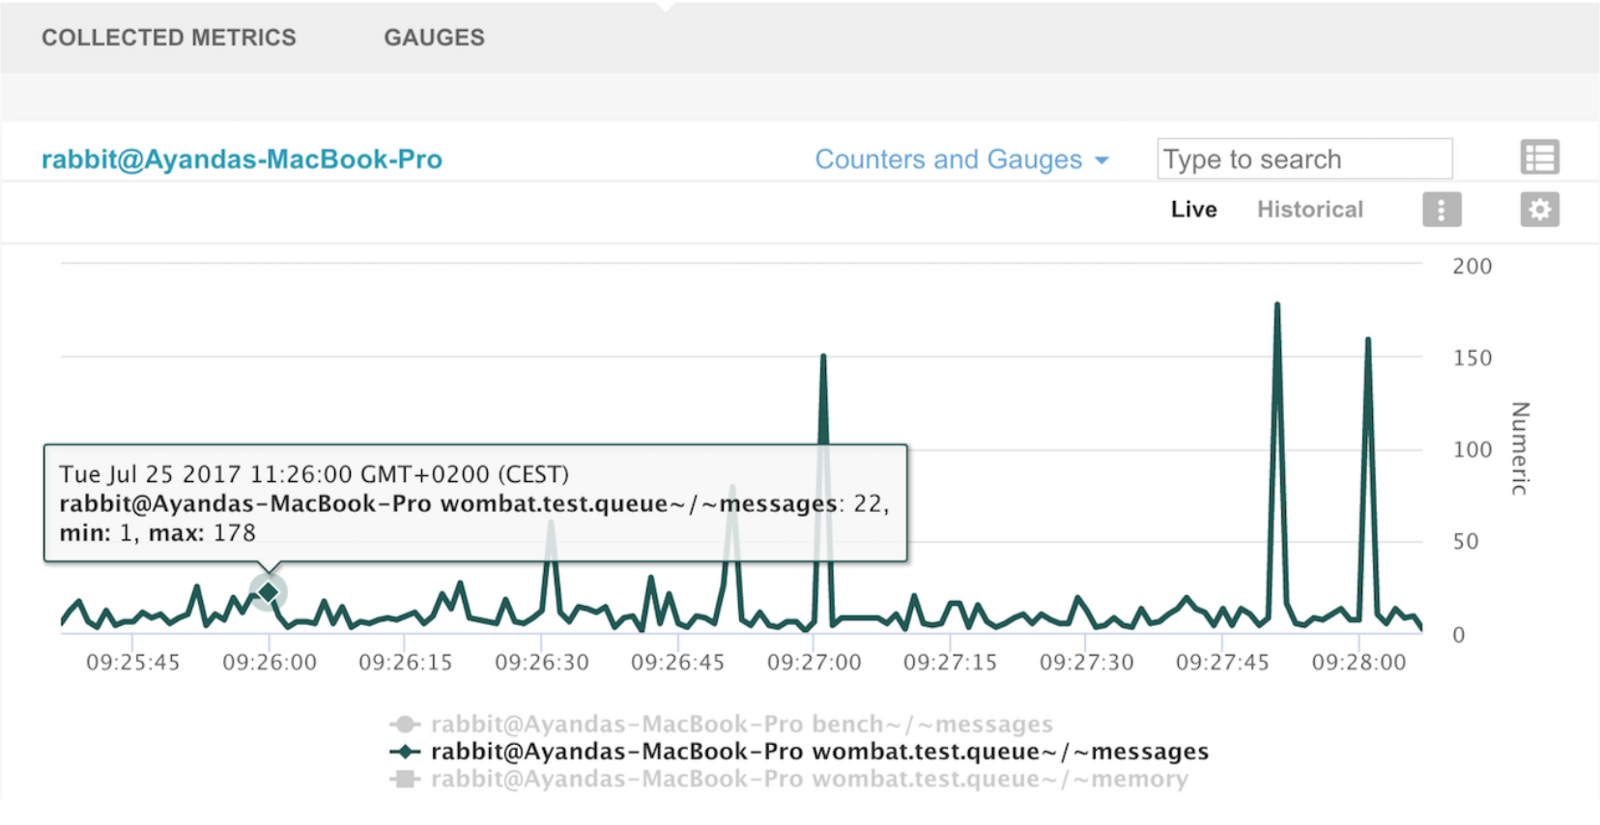Click the three-dot more options icon
Viewport: 1600px width, 825px height.
click(1441, 210)
